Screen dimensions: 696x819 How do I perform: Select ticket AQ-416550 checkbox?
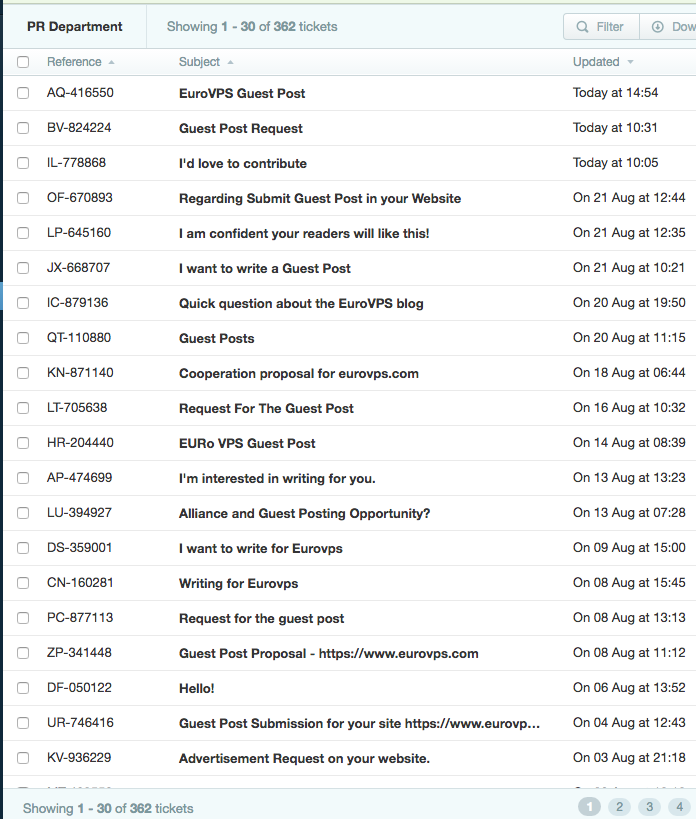(x=23, y=93)
